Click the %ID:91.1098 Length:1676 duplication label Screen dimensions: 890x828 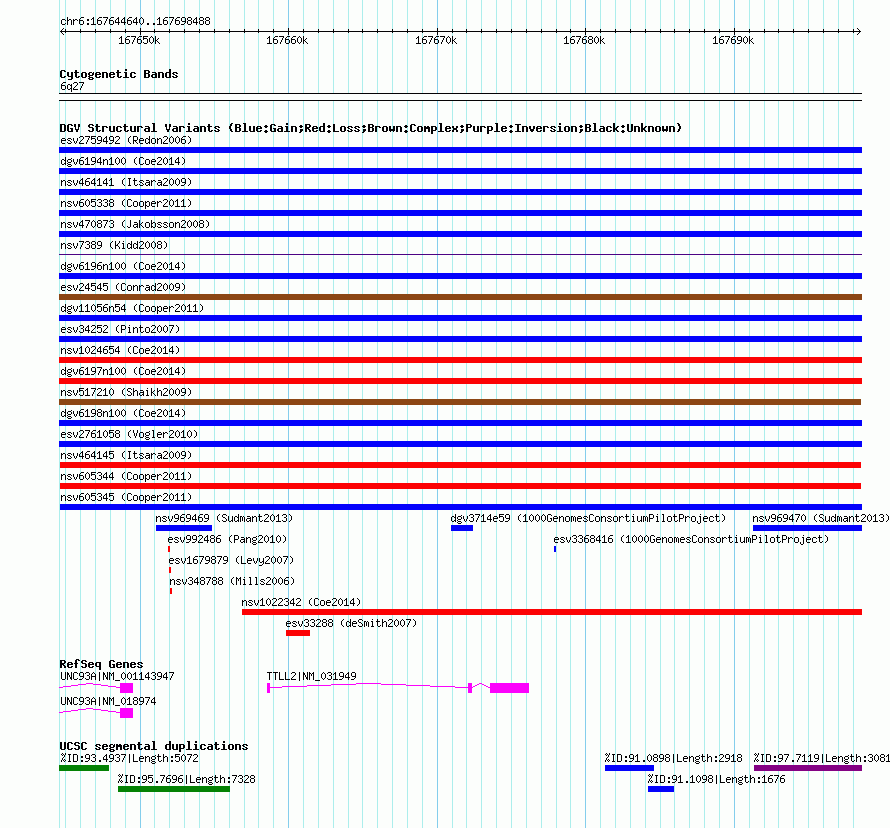[x=716, y=779]
